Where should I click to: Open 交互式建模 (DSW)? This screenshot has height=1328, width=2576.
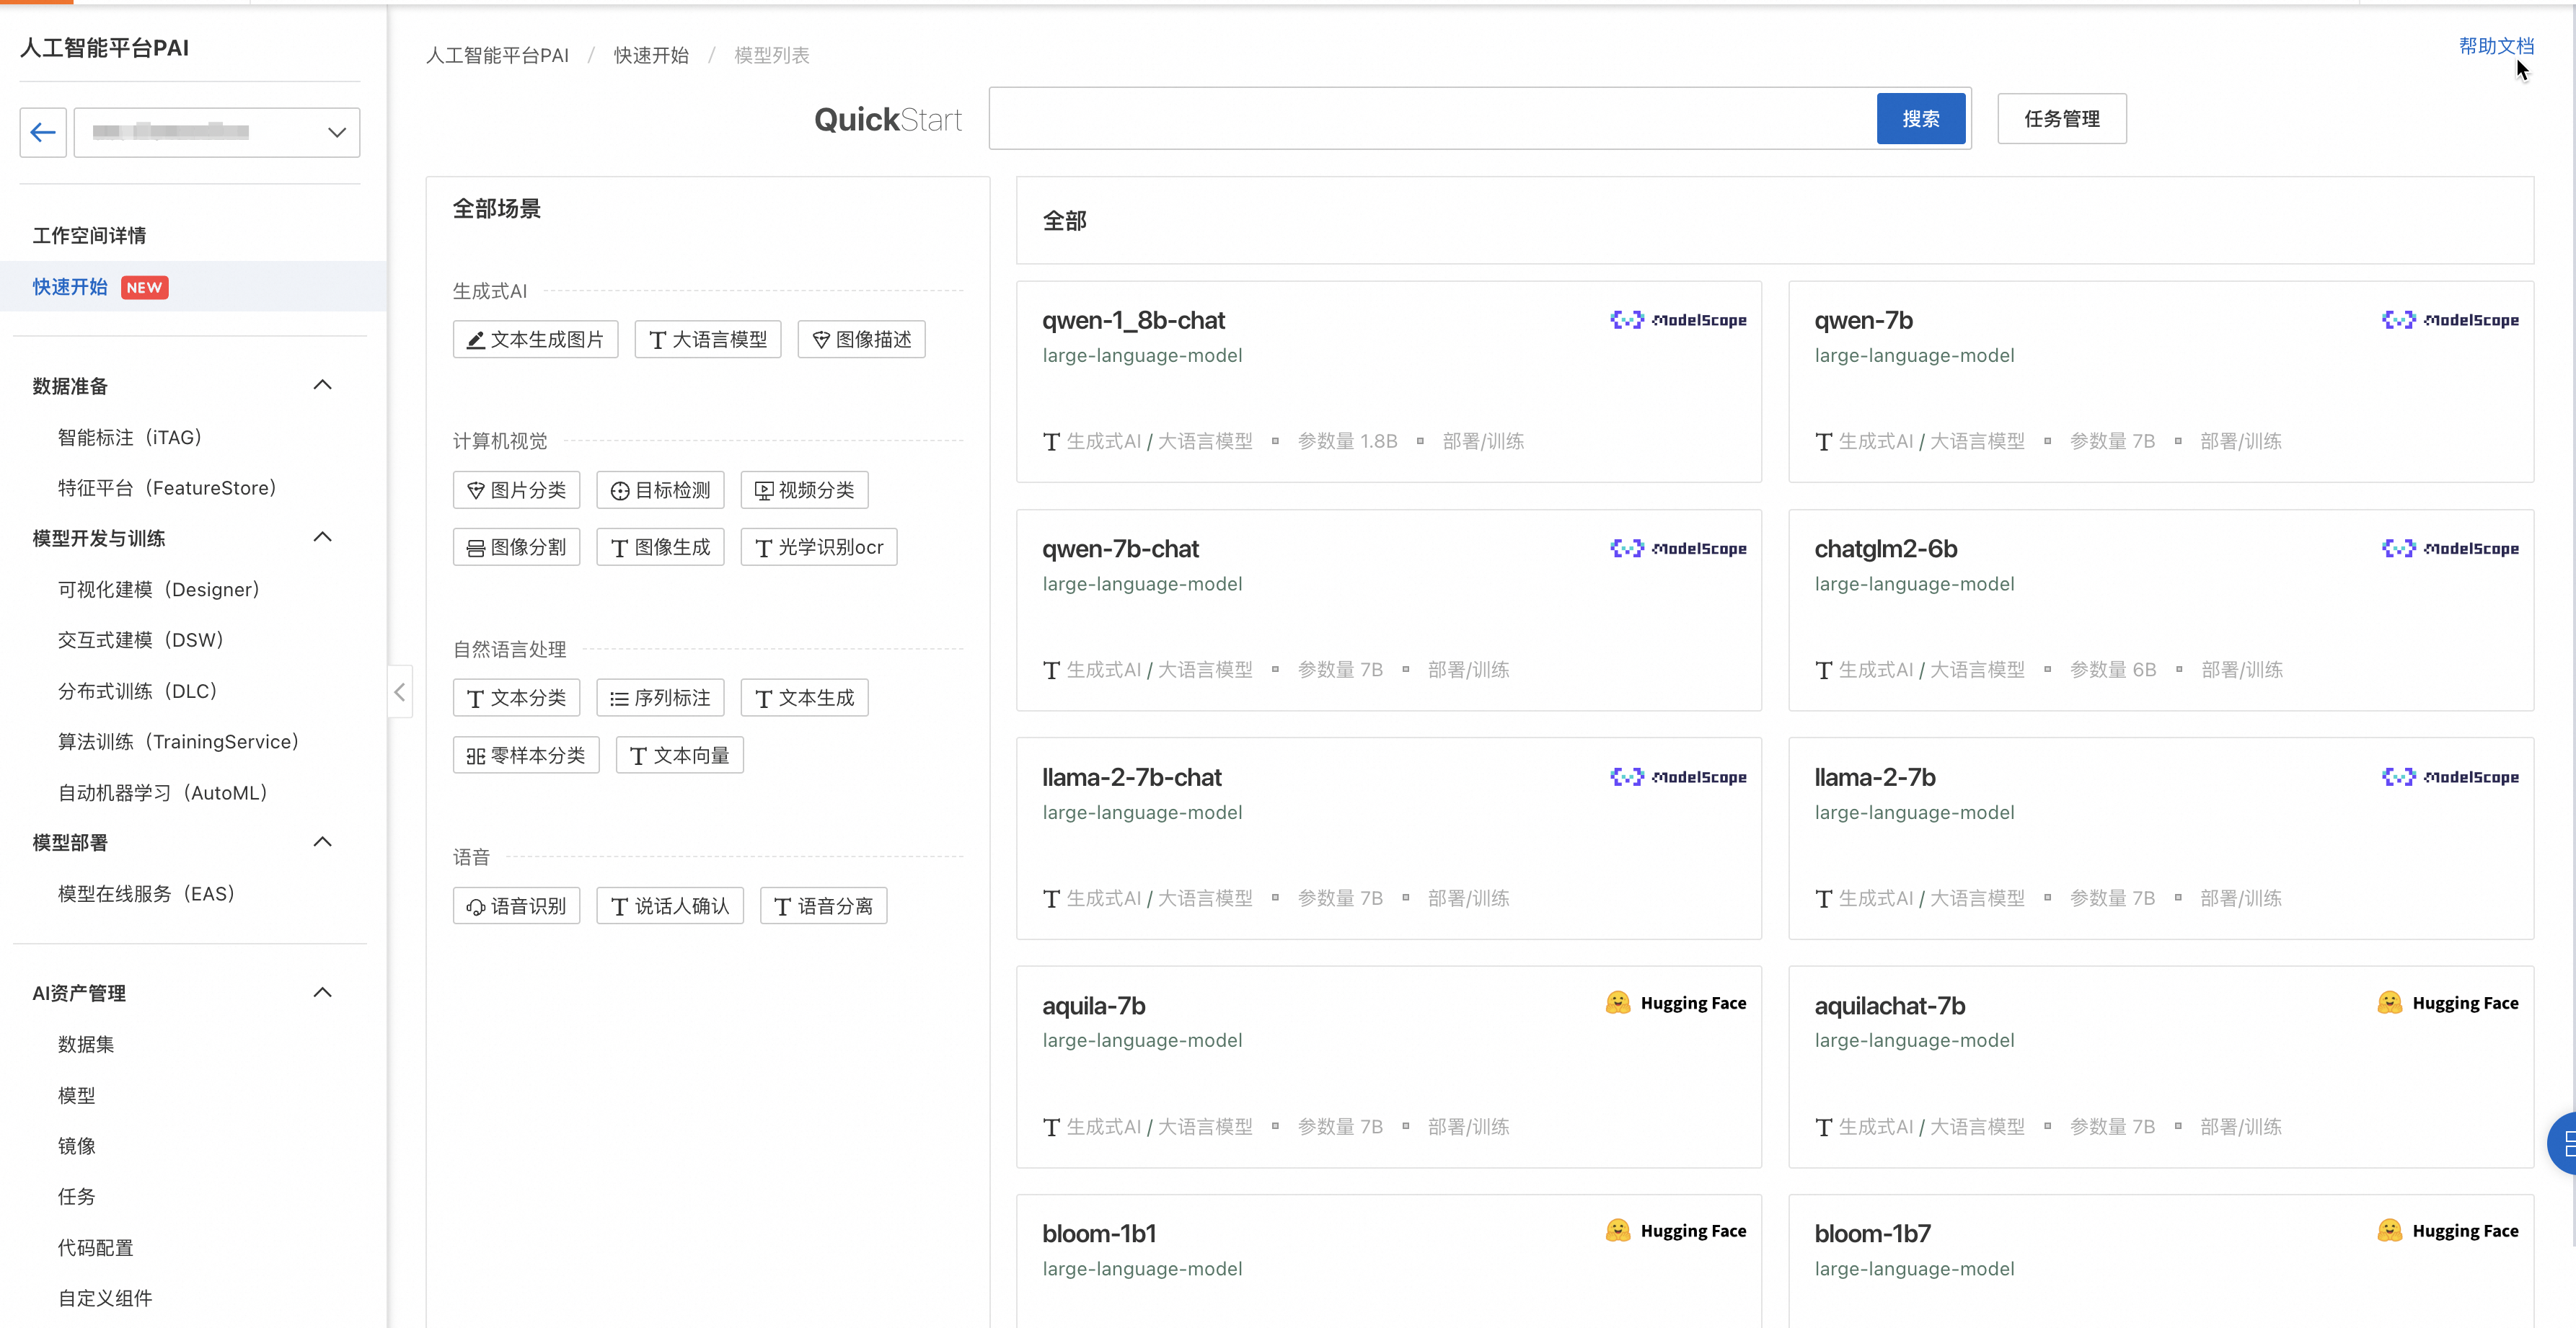coord(141,640)
